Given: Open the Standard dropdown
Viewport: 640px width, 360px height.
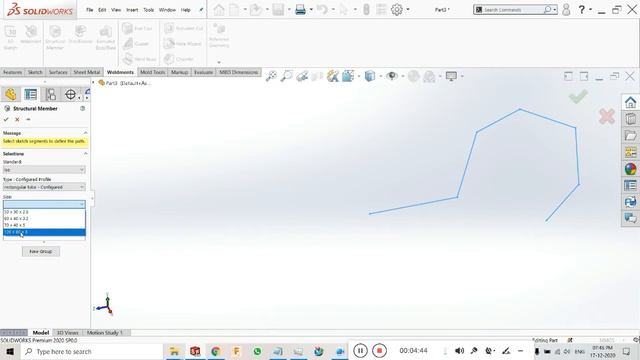Looking at the screenshot, I should [44, 169].
